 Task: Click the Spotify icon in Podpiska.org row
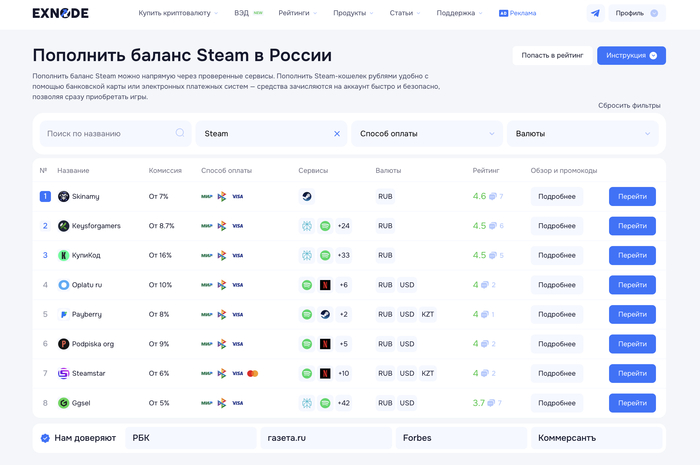(306, 344)
